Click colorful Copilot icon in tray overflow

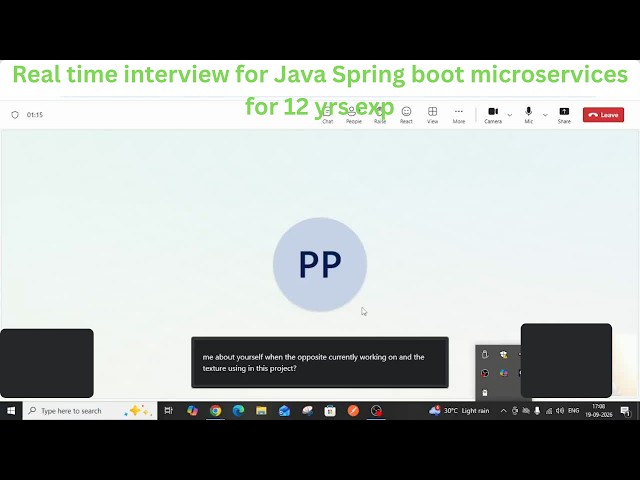[504, 373]
